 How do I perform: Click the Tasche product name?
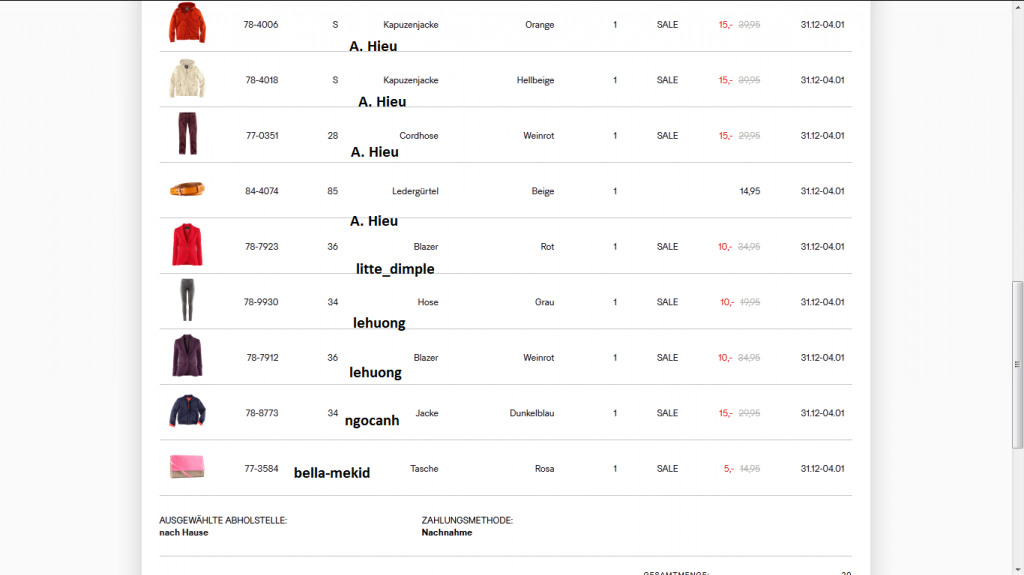click(x=424, y=469)
